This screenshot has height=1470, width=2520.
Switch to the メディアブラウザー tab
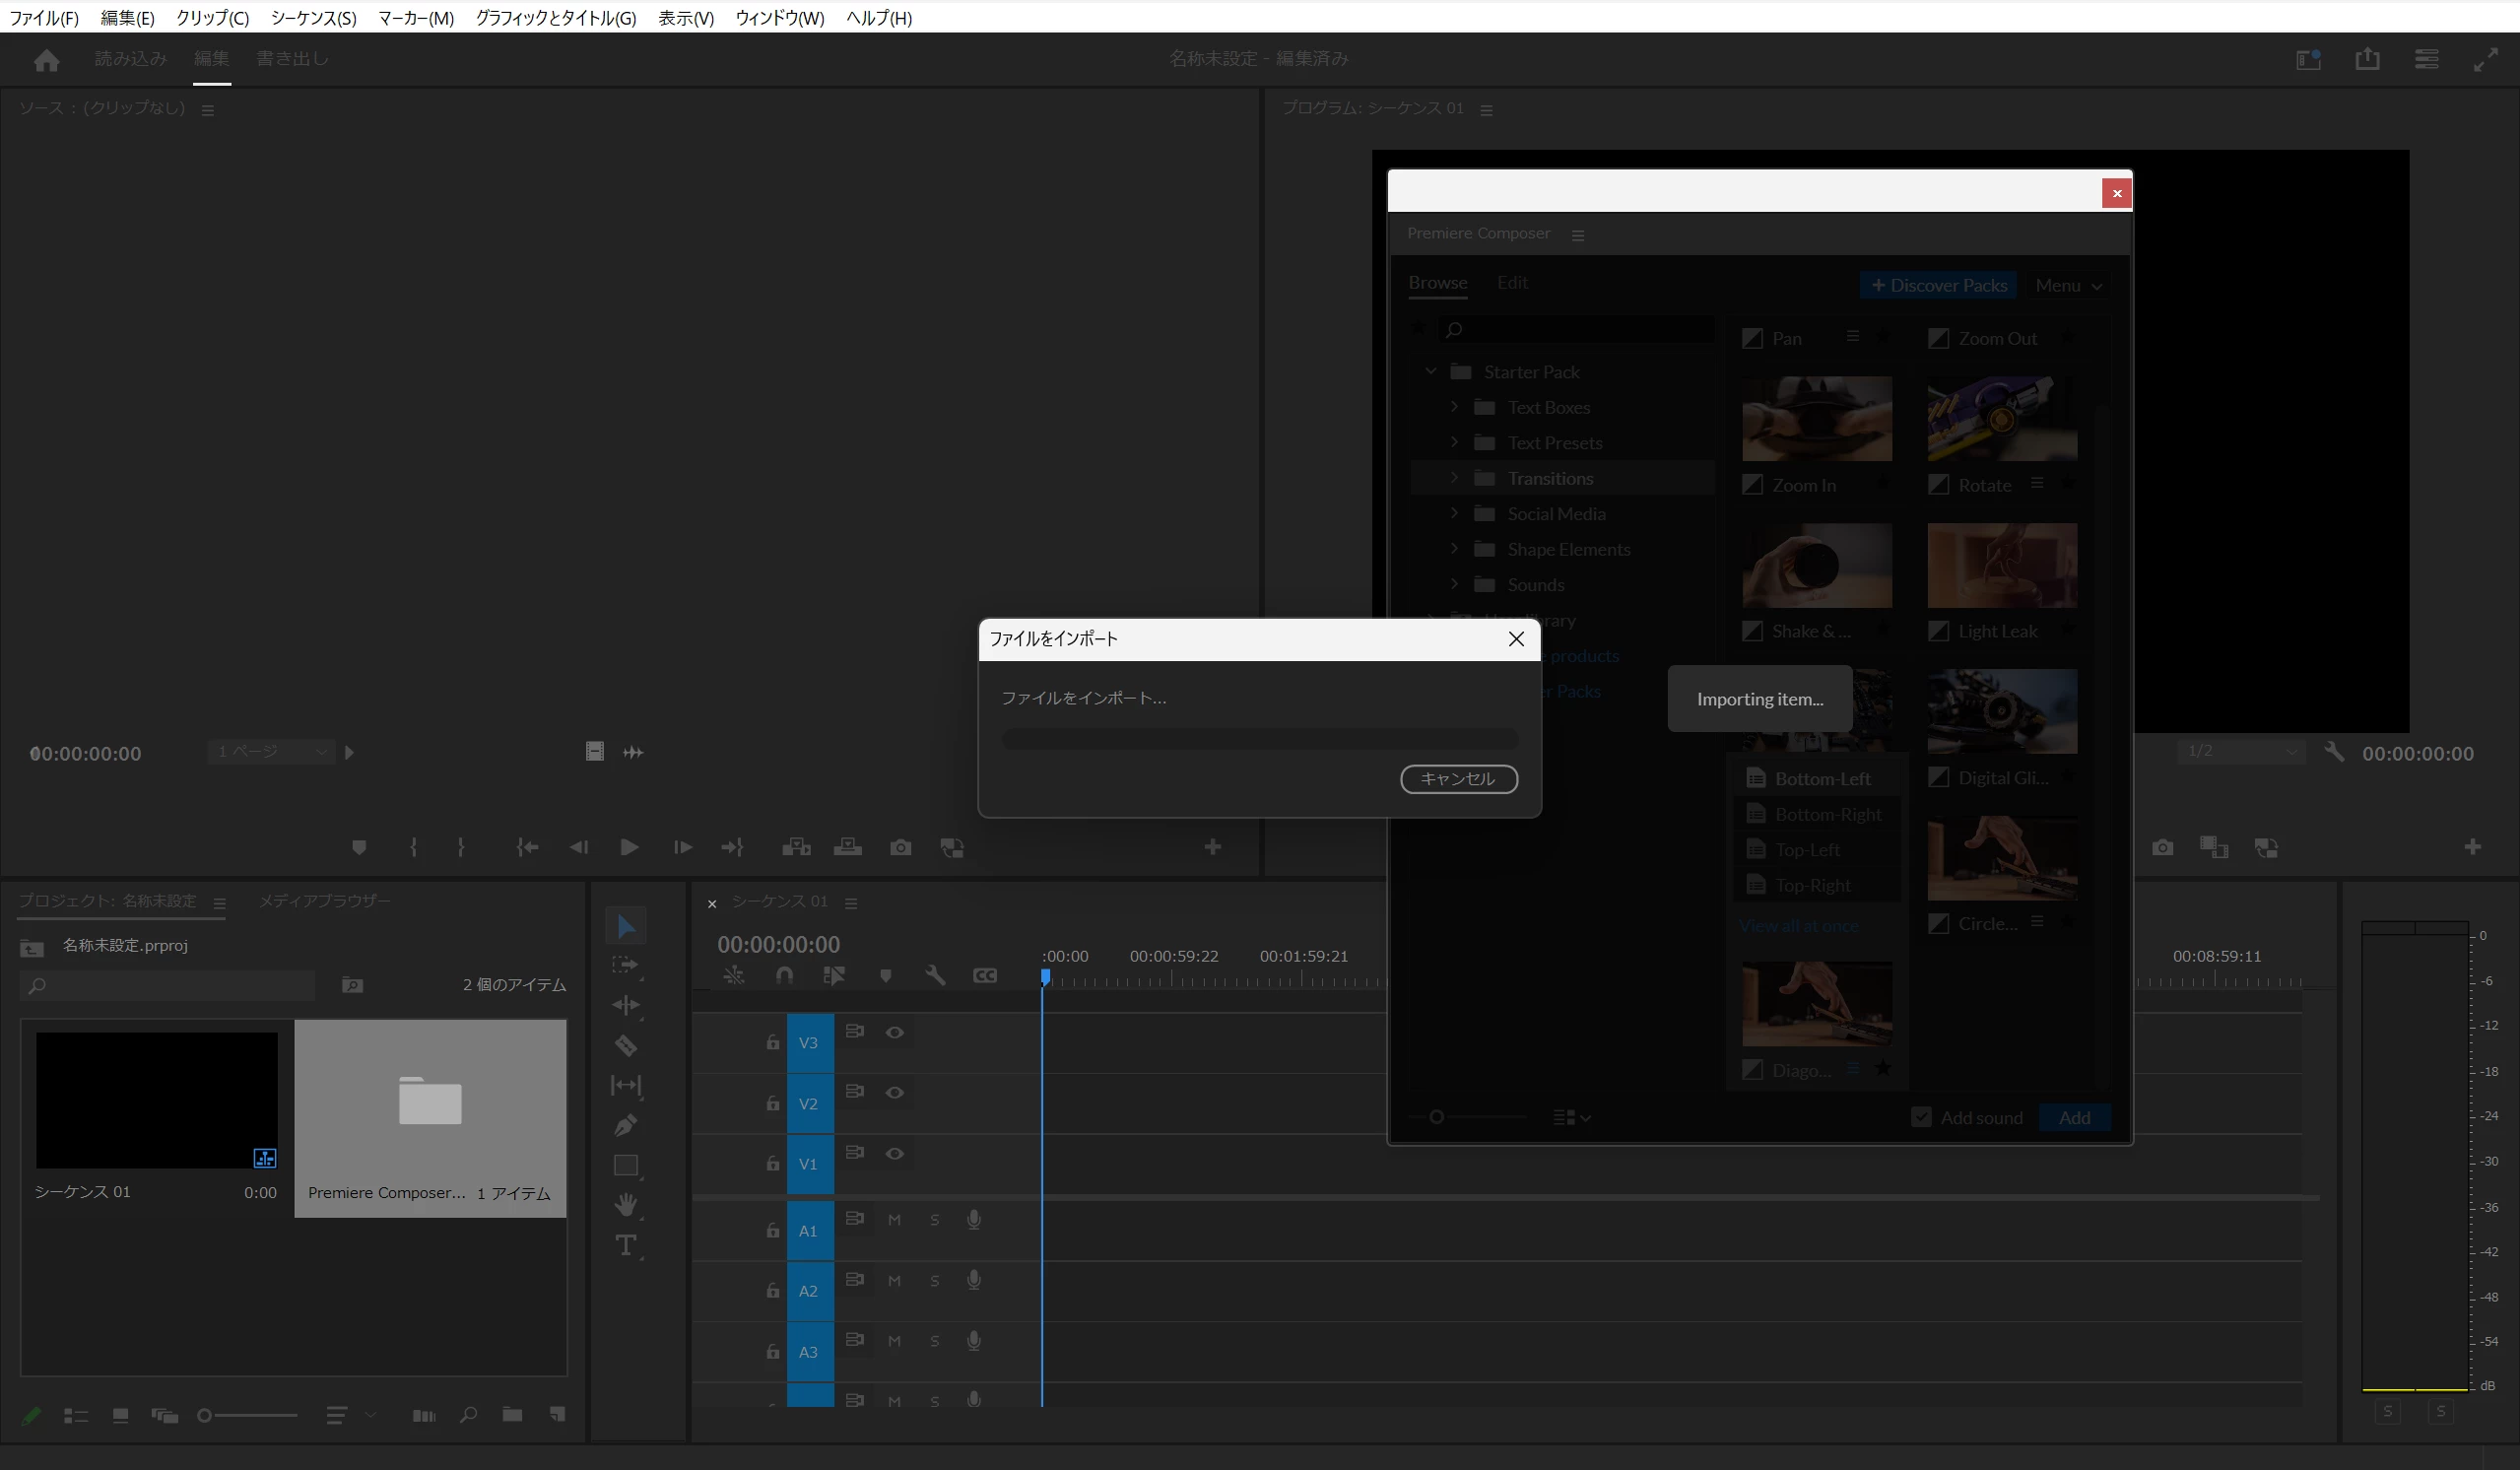pyautogui.click(x=324, y=901)
